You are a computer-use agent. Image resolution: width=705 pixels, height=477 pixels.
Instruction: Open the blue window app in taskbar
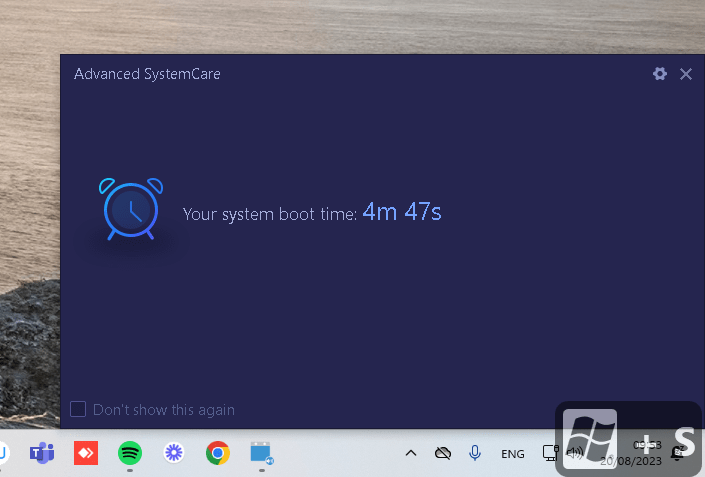point(262,453)
